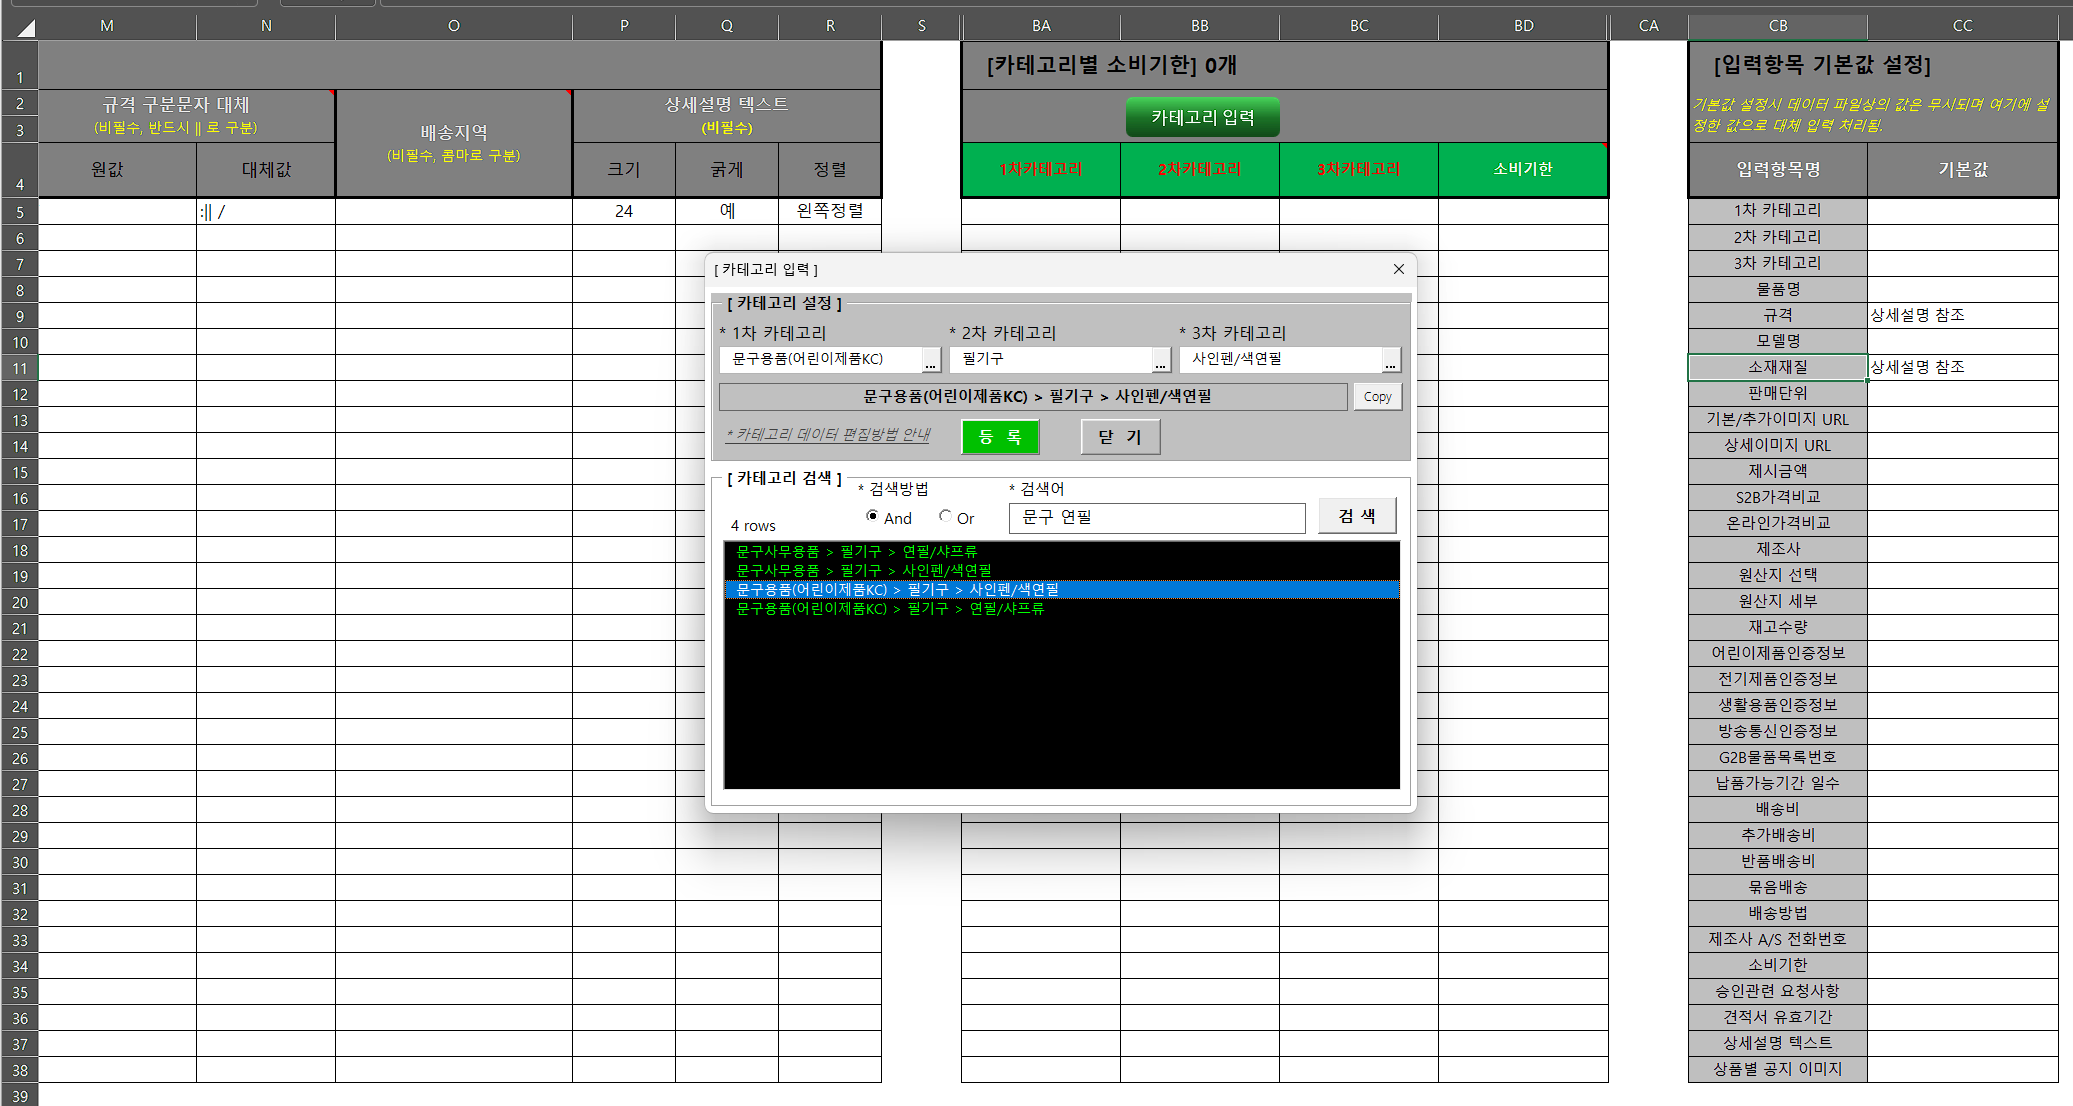
Task: Close the 카테고리 입력 dialog with the X
Action: [1398, 269]
